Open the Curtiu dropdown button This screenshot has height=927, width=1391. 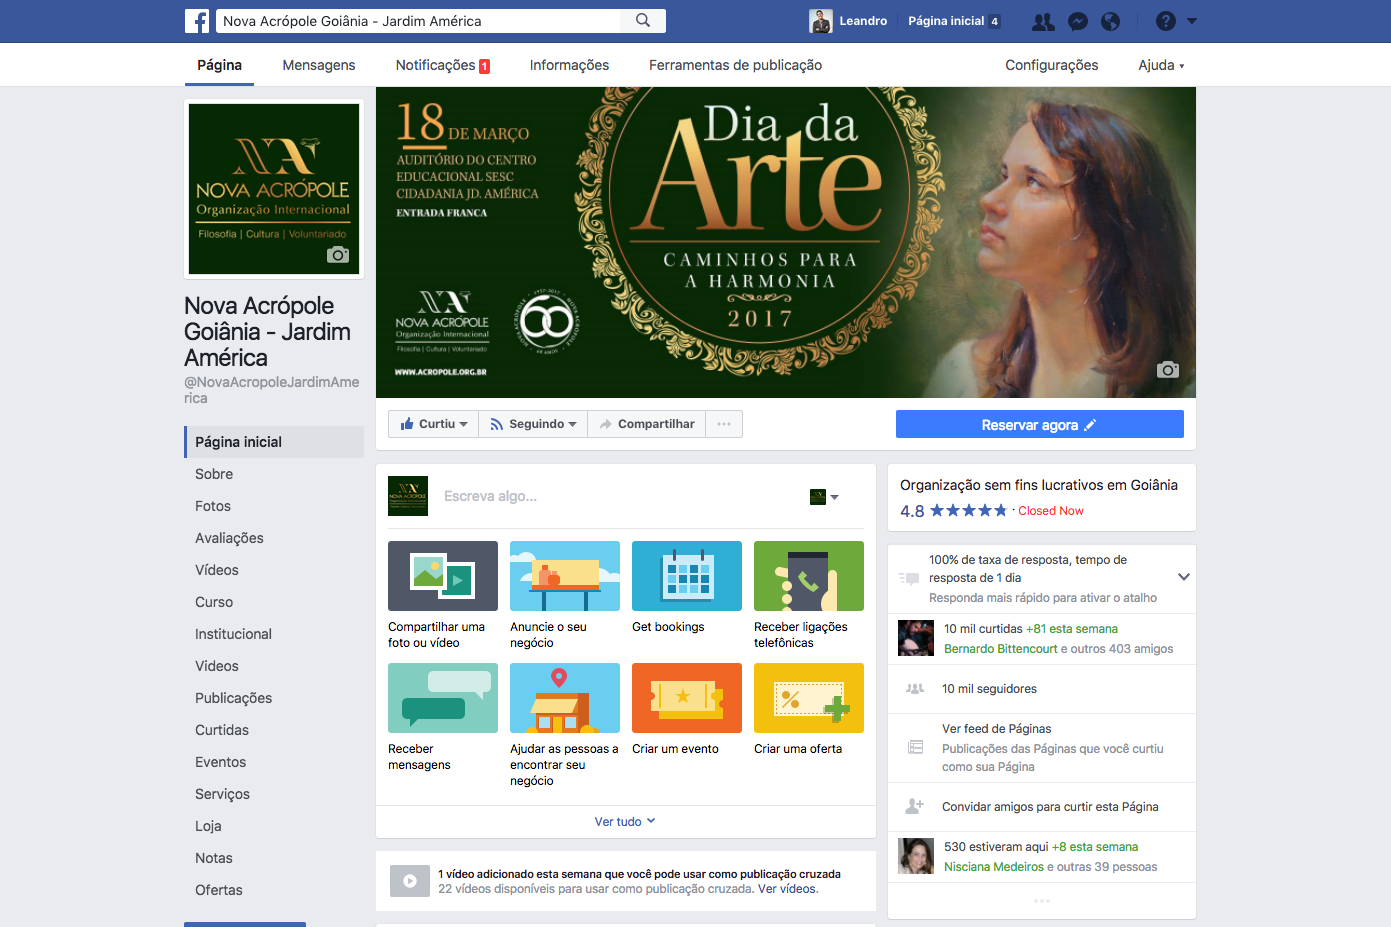click(433, 424)
